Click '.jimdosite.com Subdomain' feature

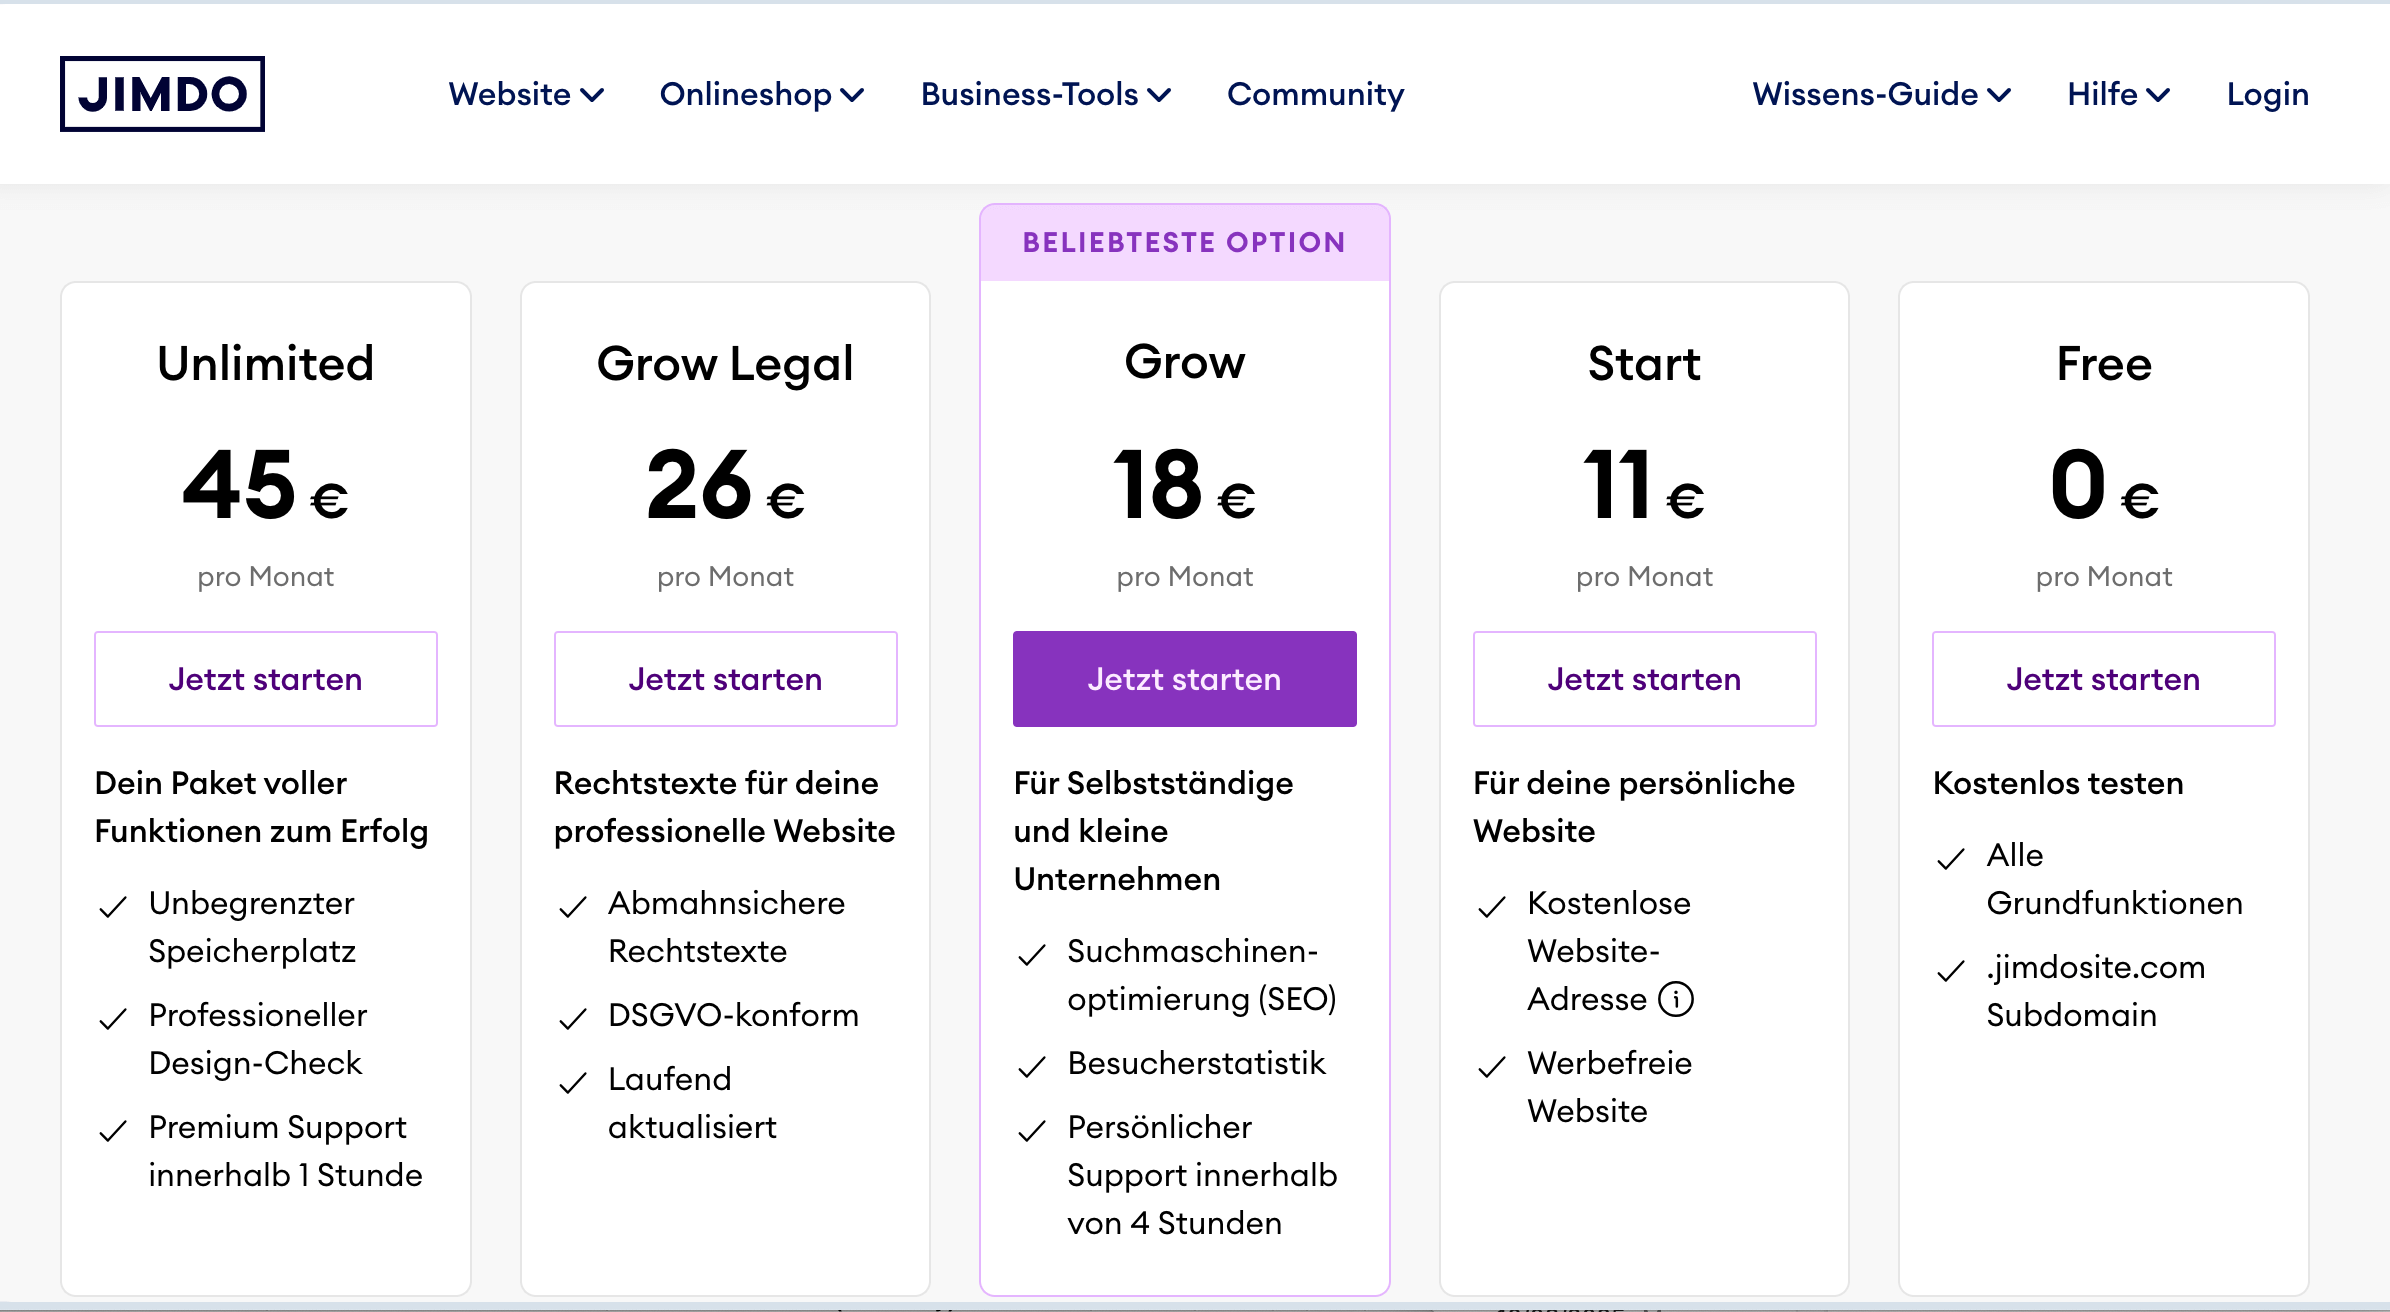click(2096, 991)
